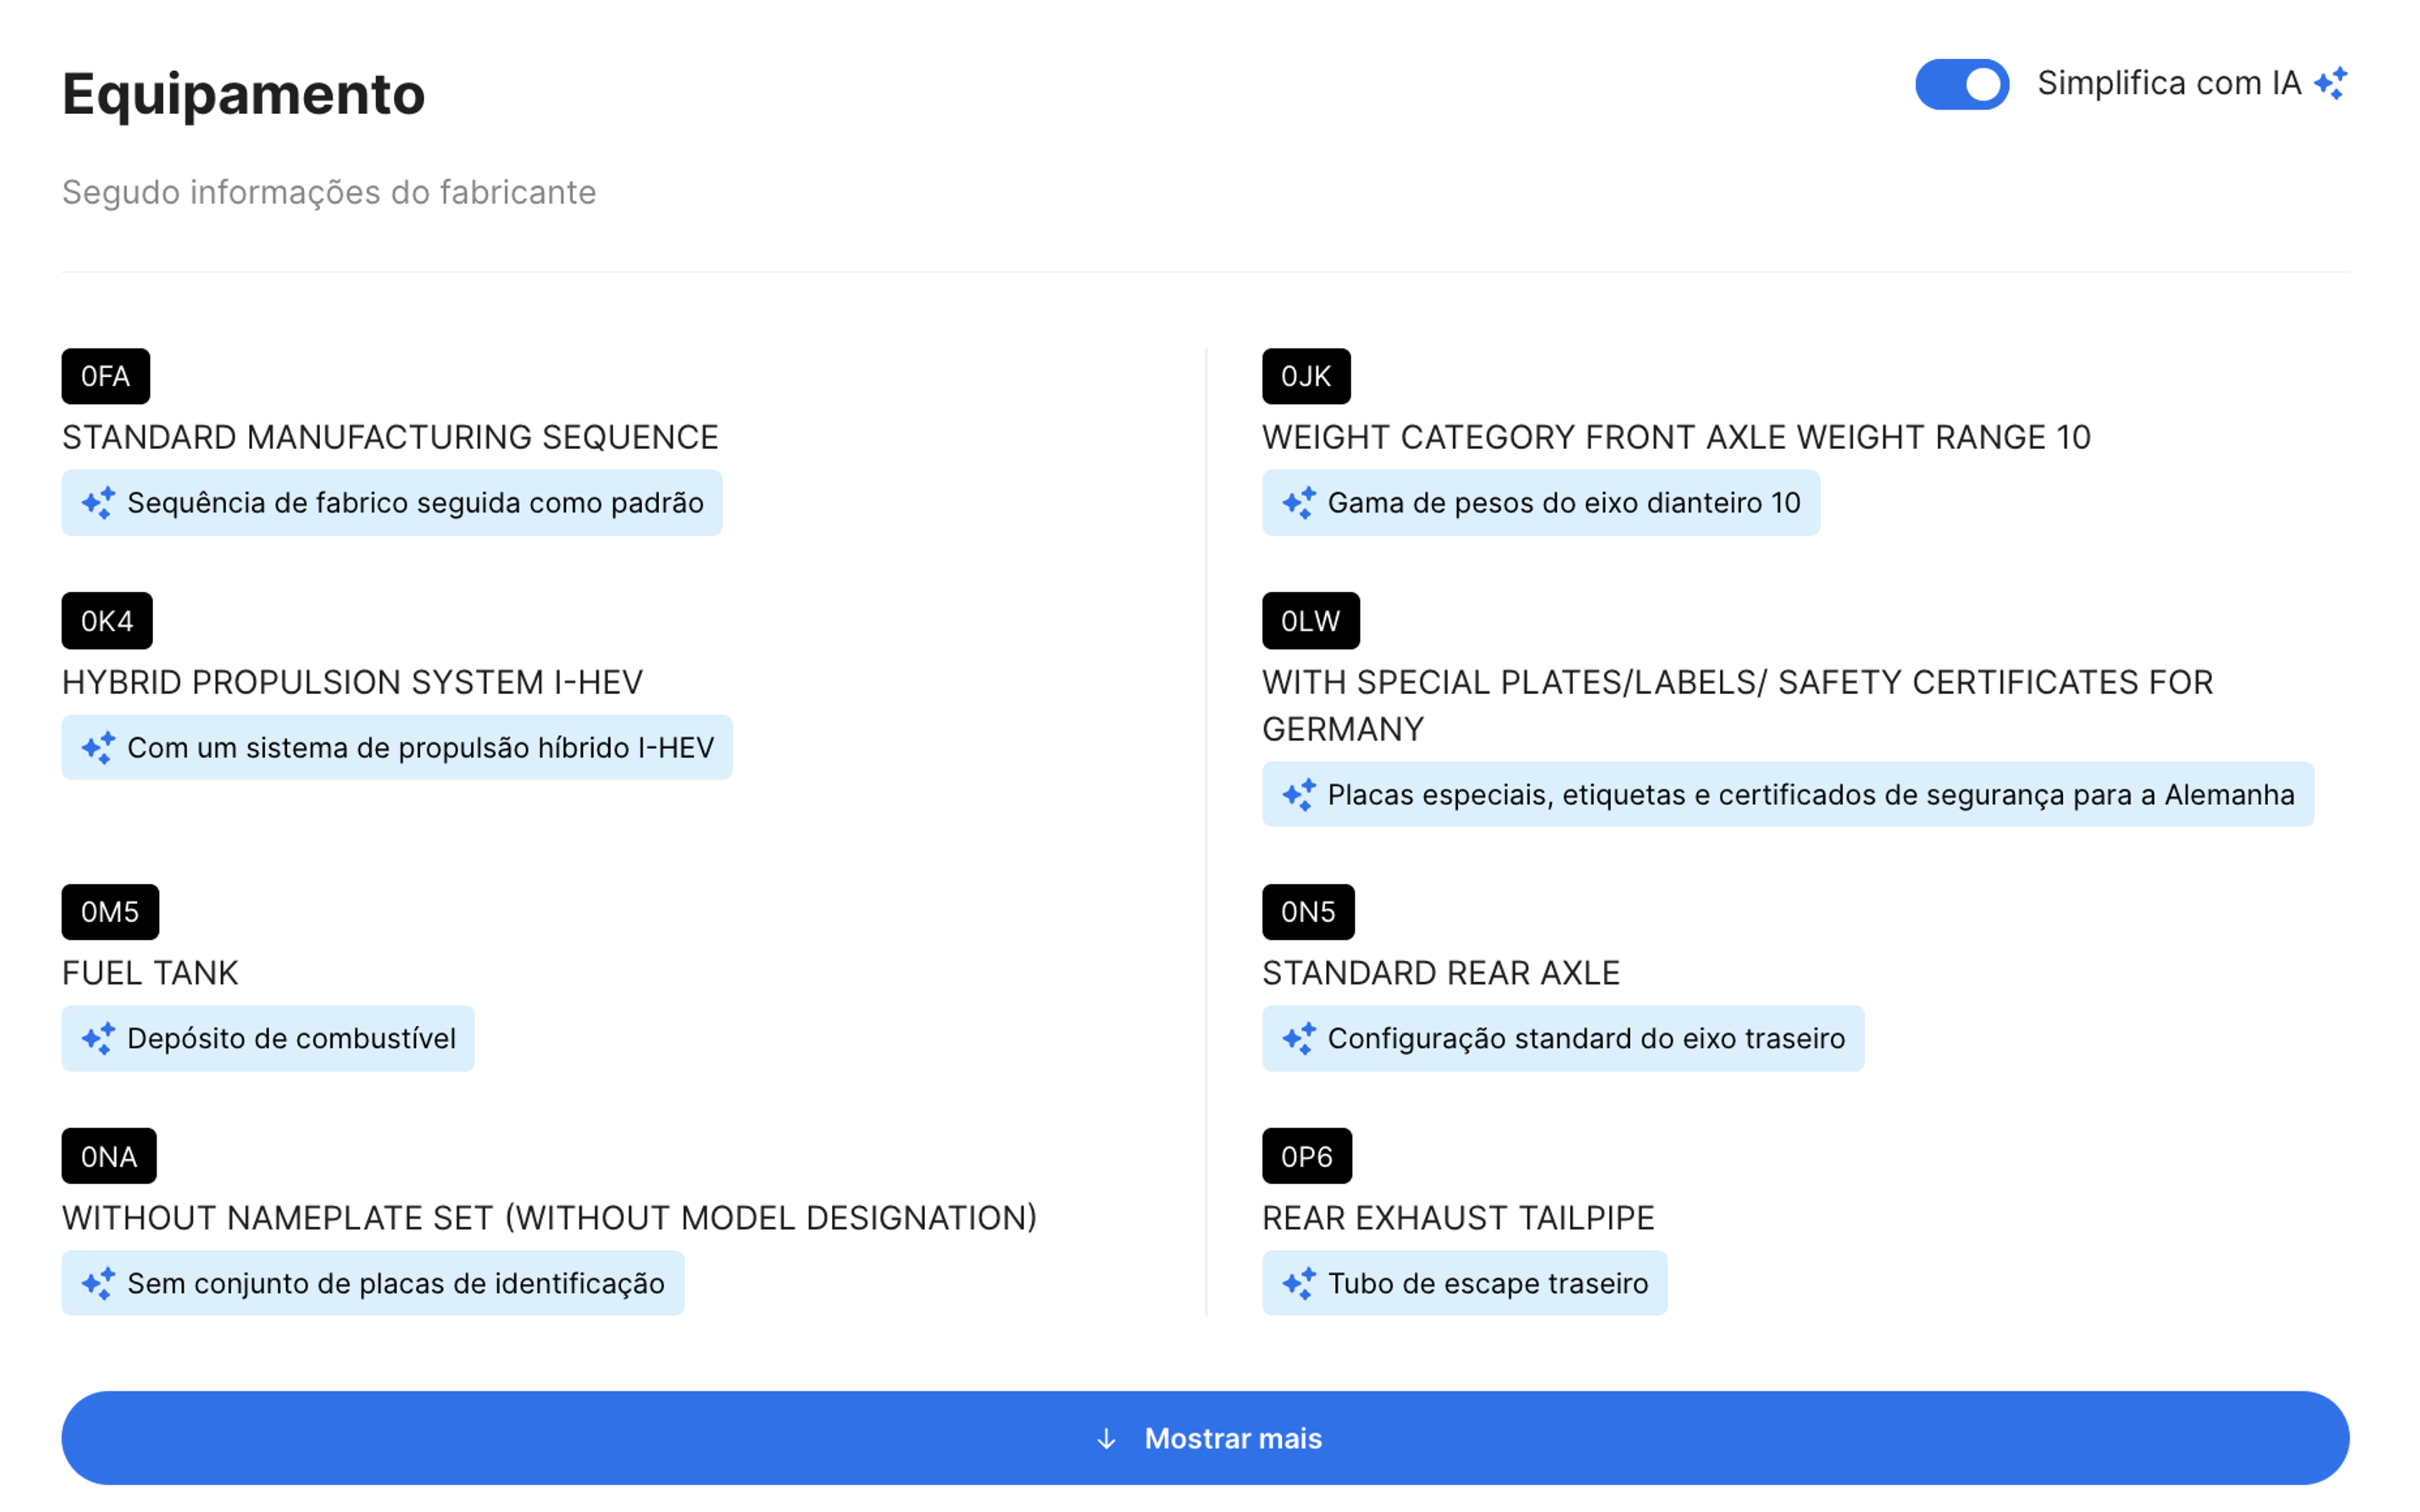Click the 0M5 code badge

pyautogui.click(x=110, y=912)
